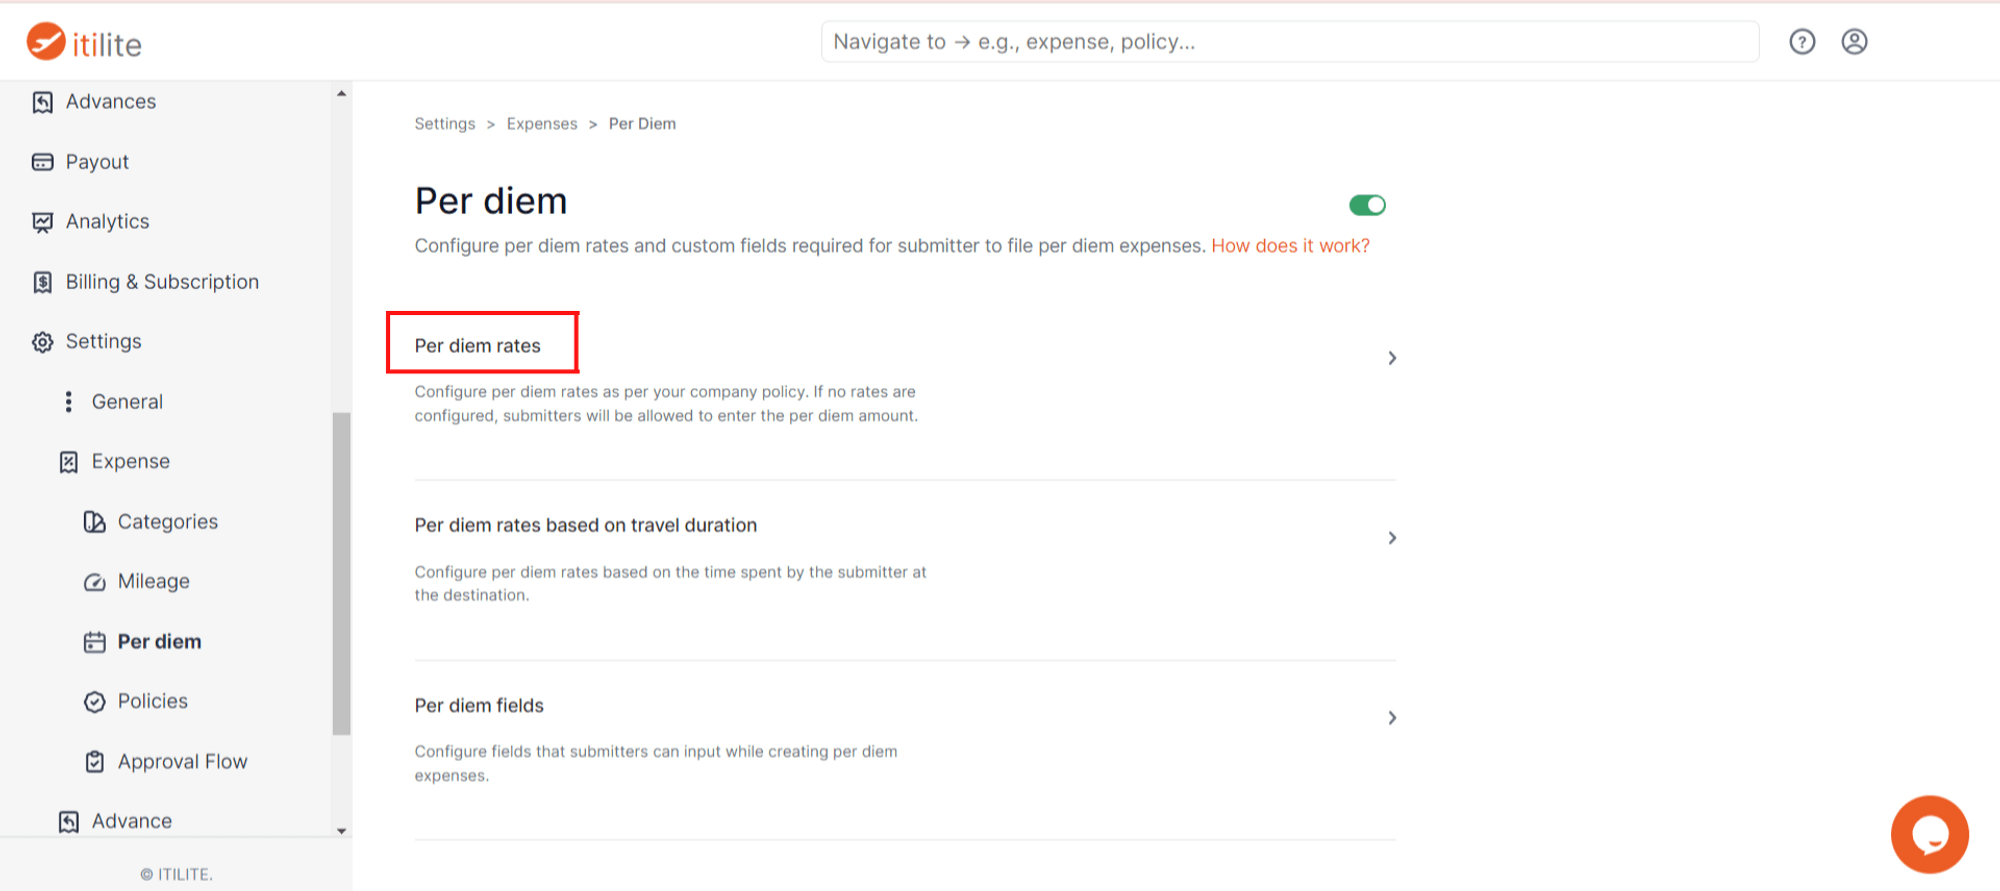
Task: Click the Analytics chart icon
Action: click(x=42, y=222)
